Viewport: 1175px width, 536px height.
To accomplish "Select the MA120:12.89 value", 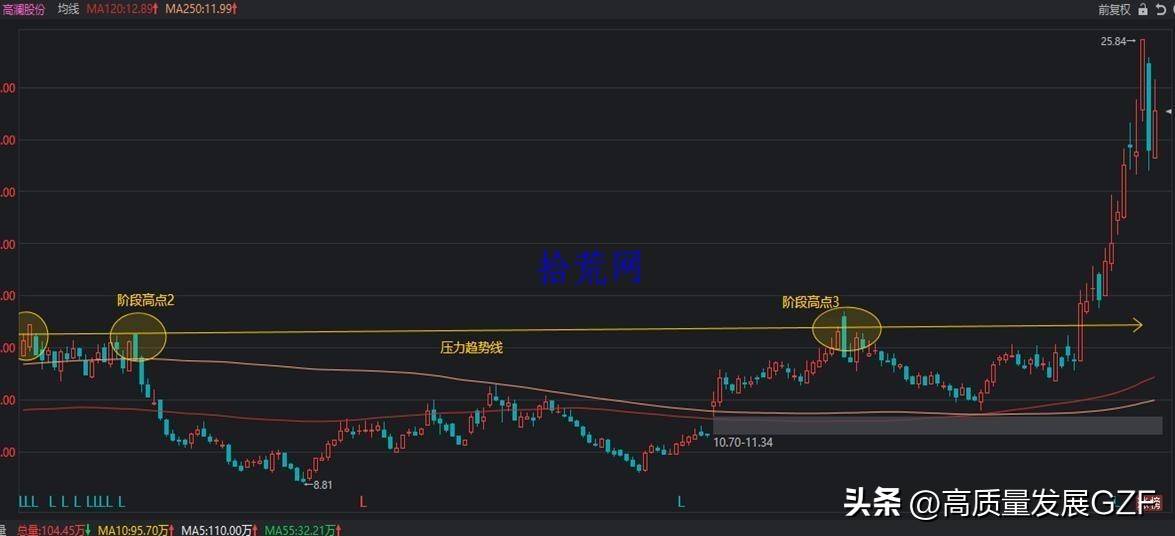I will click(120, 10).
